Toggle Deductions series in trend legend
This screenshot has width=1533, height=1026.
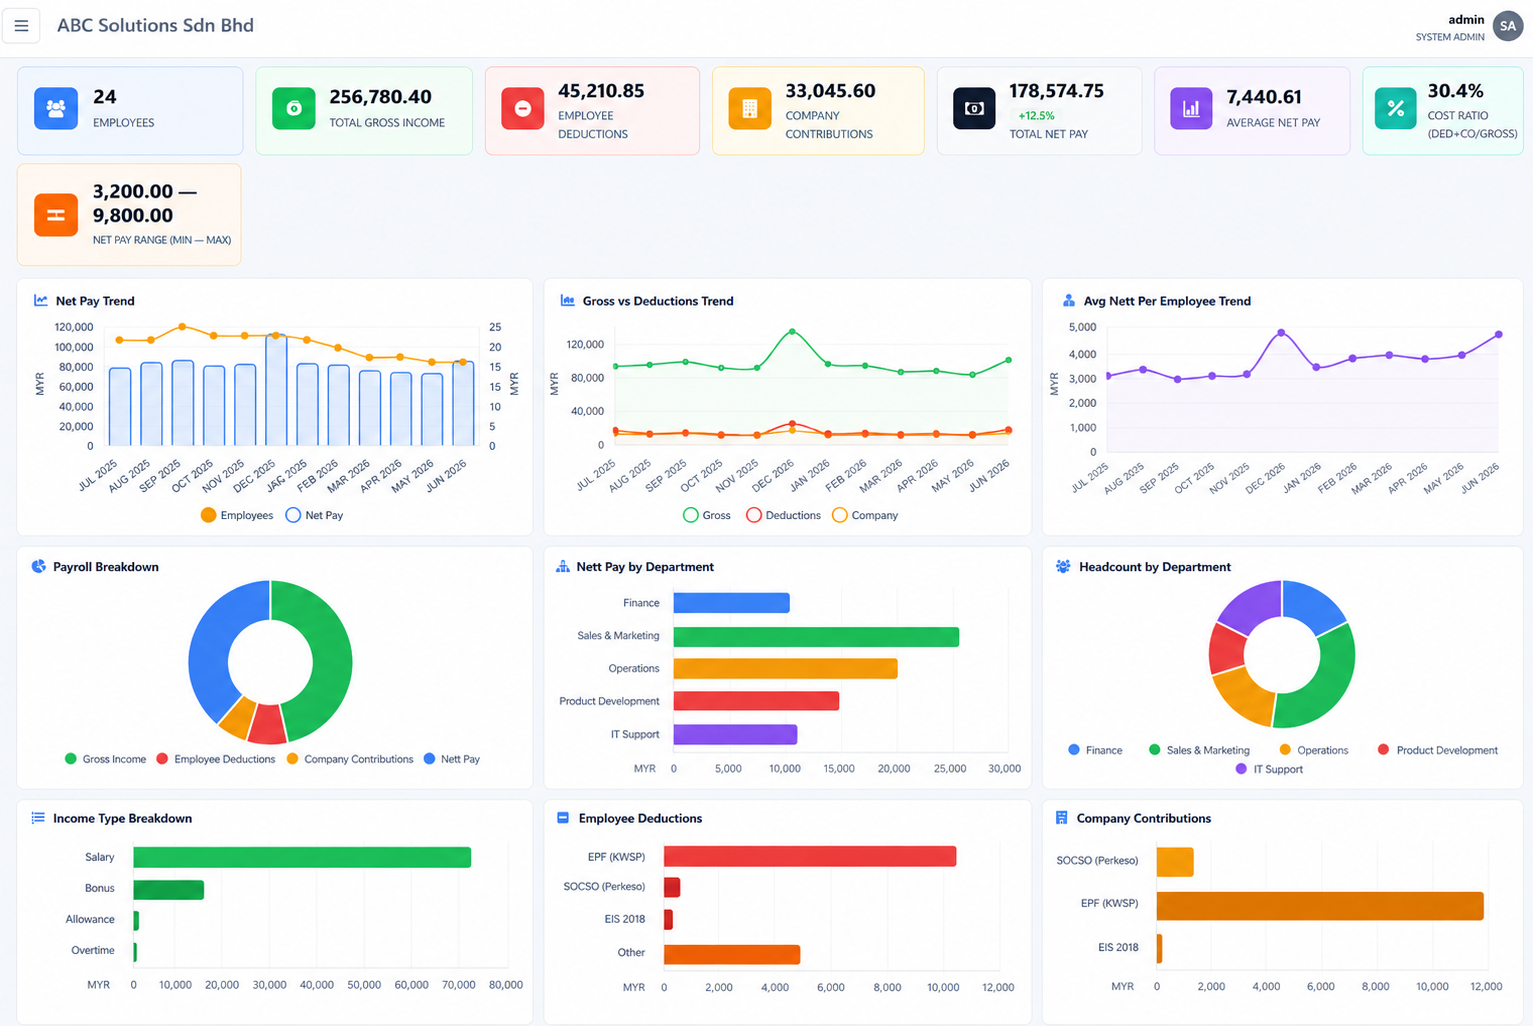point(783,515)
